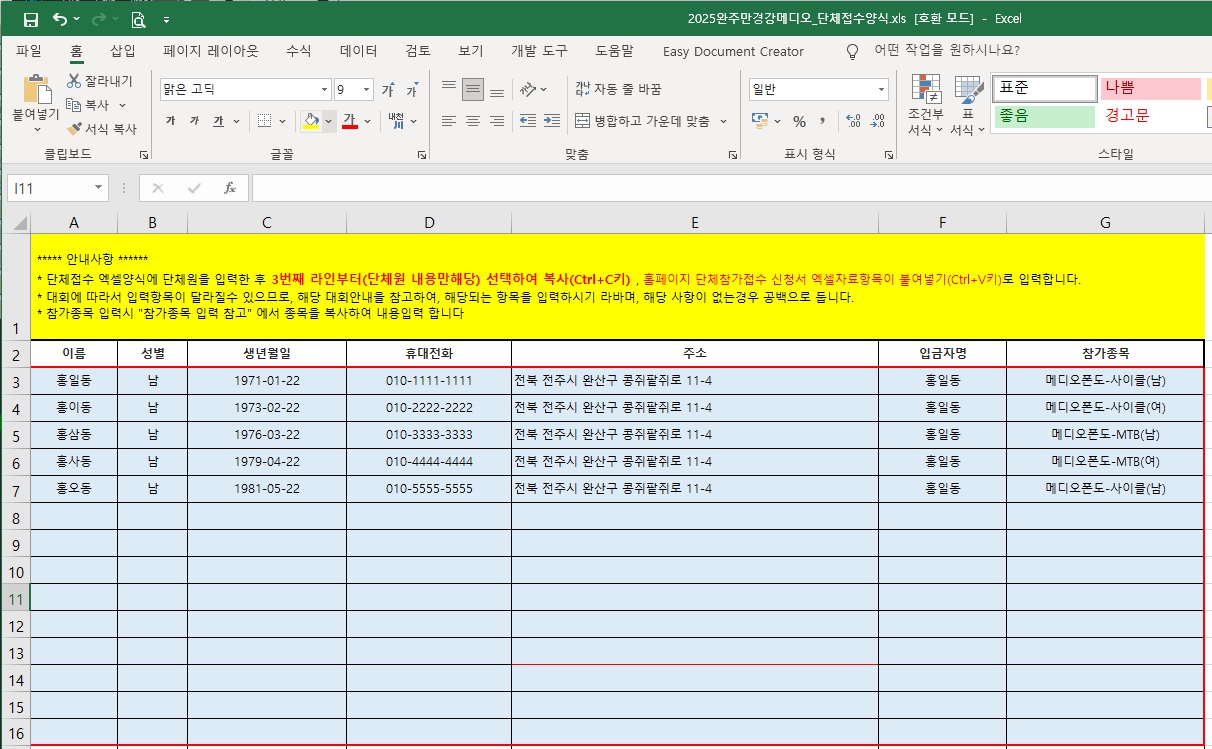Click the Save icon in the quick access toolbar

(x=31, y=19)
